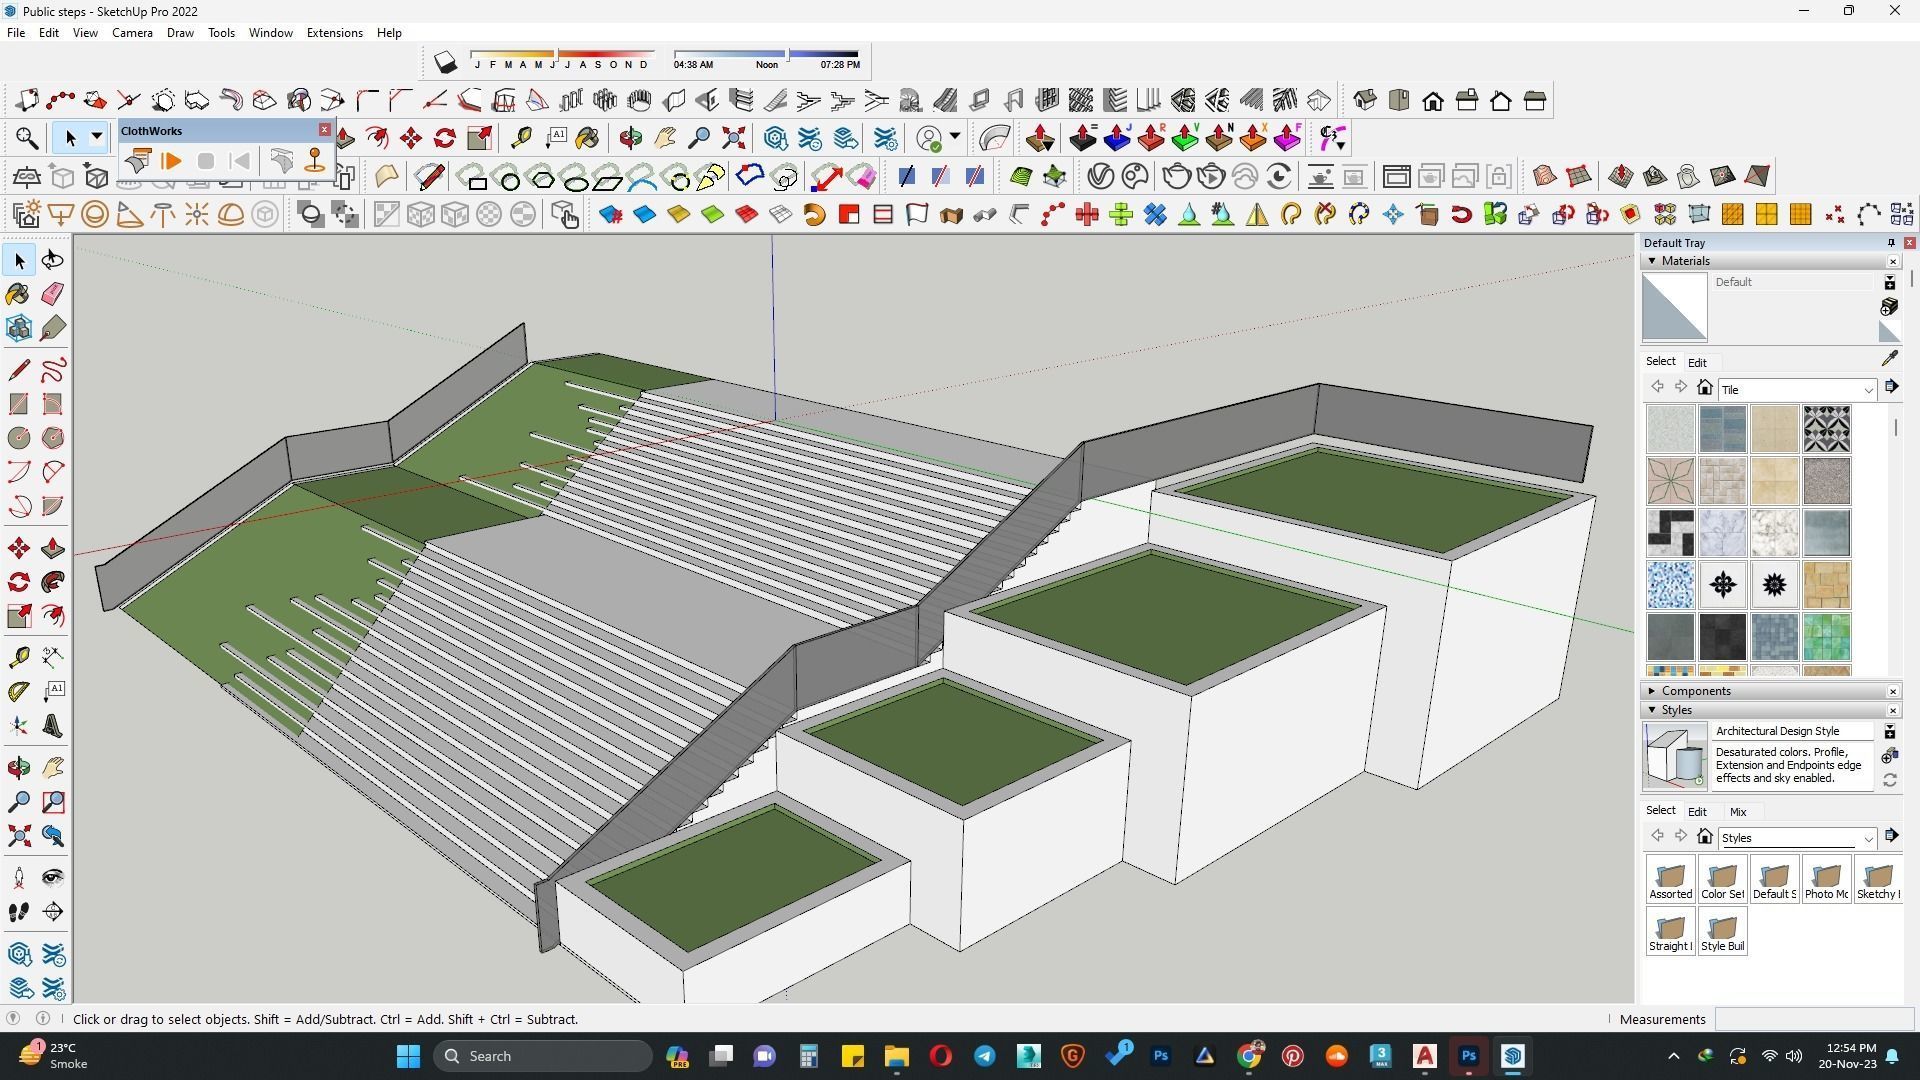This screenshot has width=1920, height=1080.
Task: Switch to styles Edit tab
Action: click(1697, 812)
